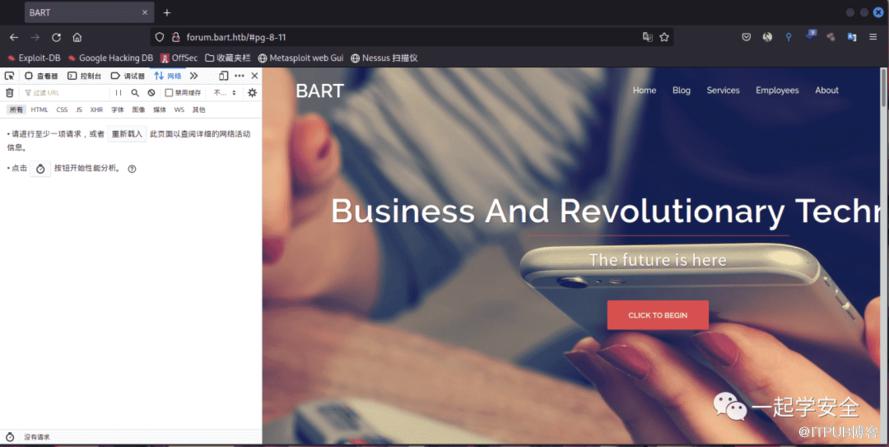Click the Employees nav link
This screenshot has width=889, height=447.
777,90
